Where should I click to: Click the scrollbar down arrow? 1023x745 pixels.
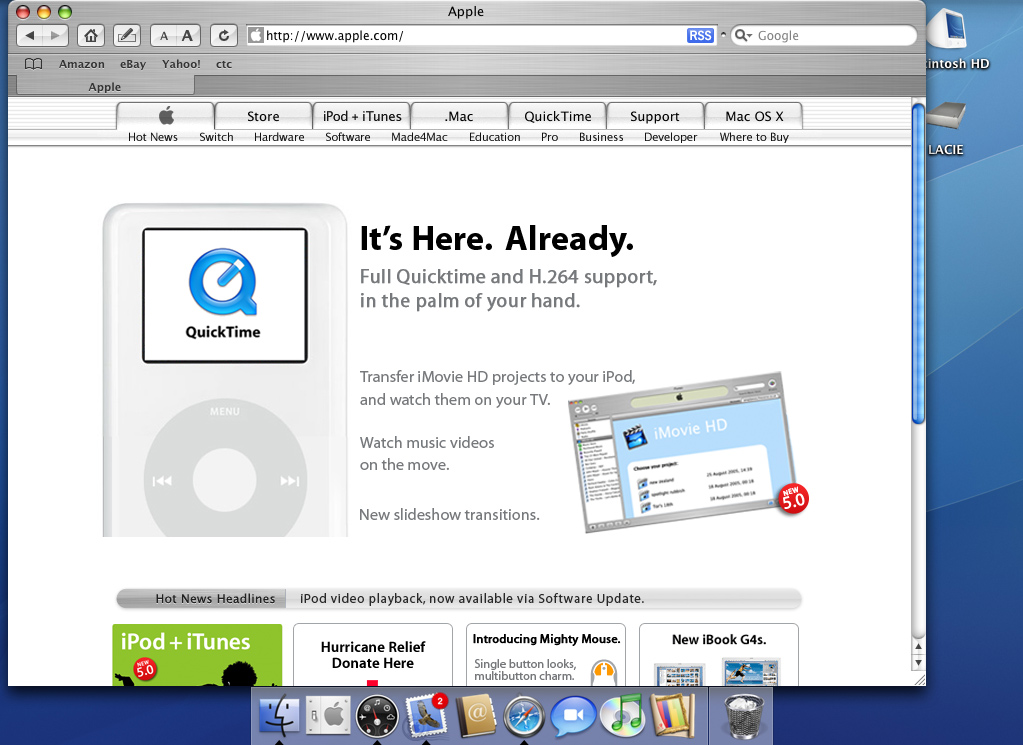[918, 663]
